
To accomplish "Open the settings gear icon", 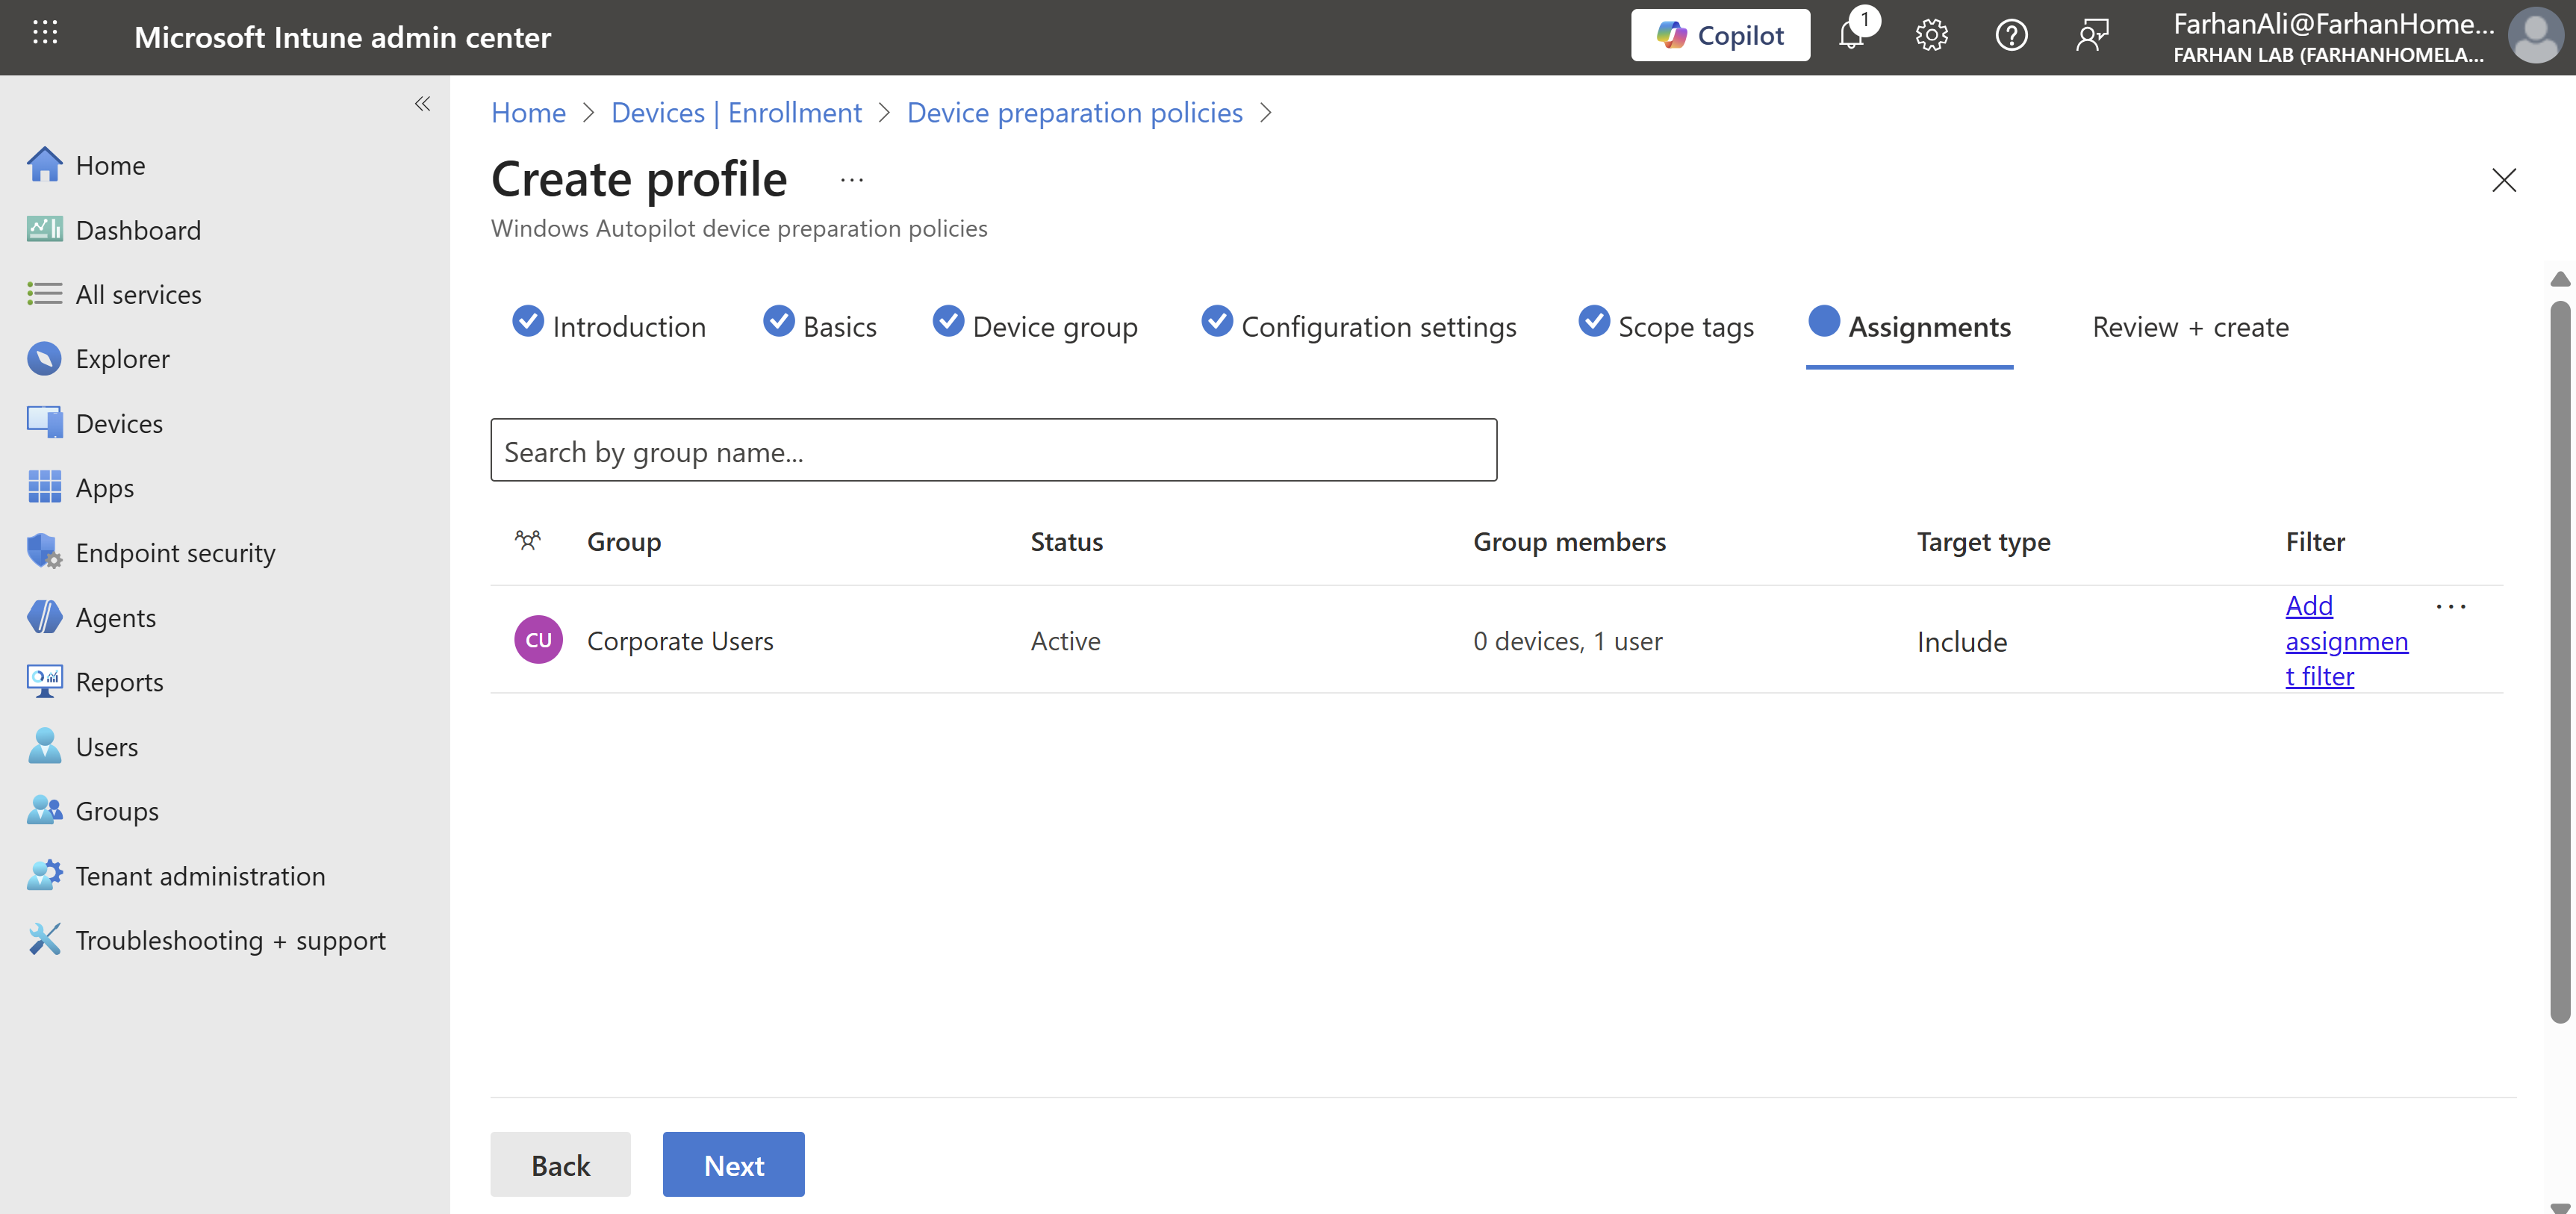I will [x=1931, y=36].
